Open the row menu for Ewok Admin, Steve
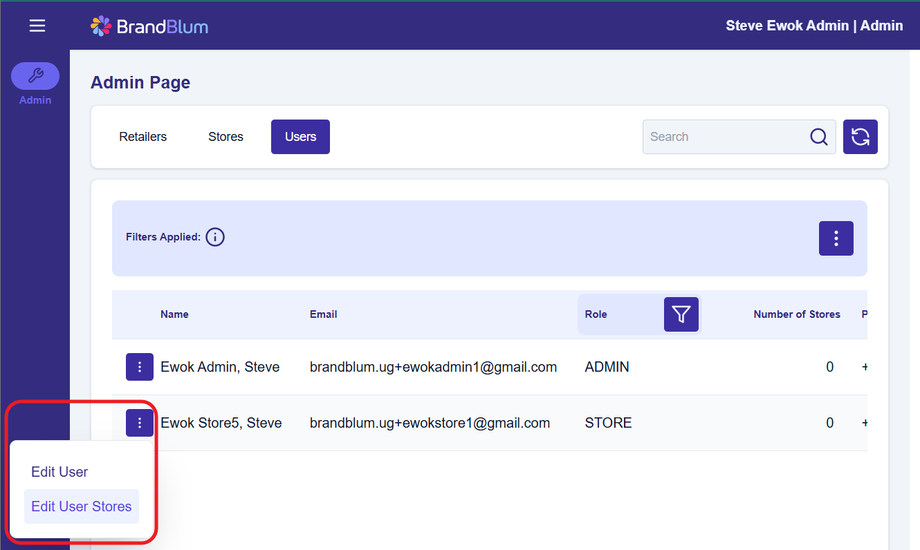920x550 pixels. (x=139, y=367)
